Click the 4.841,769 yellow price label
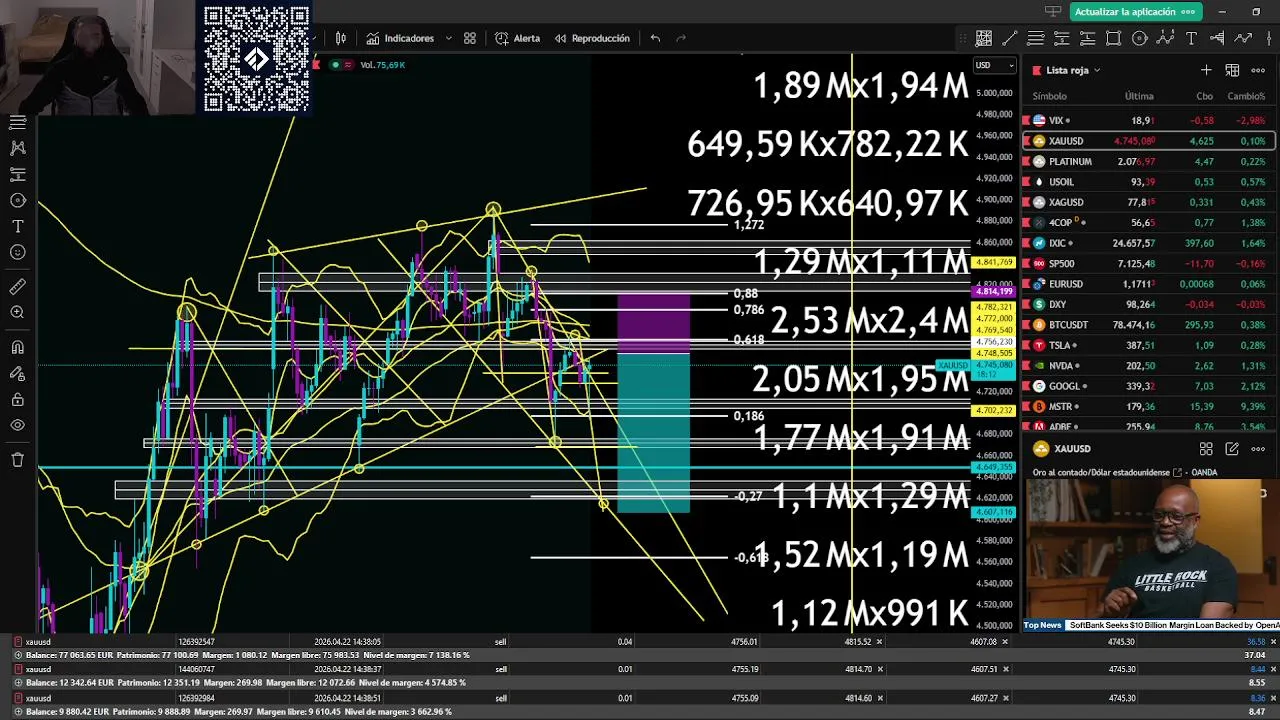 [994, 262]
